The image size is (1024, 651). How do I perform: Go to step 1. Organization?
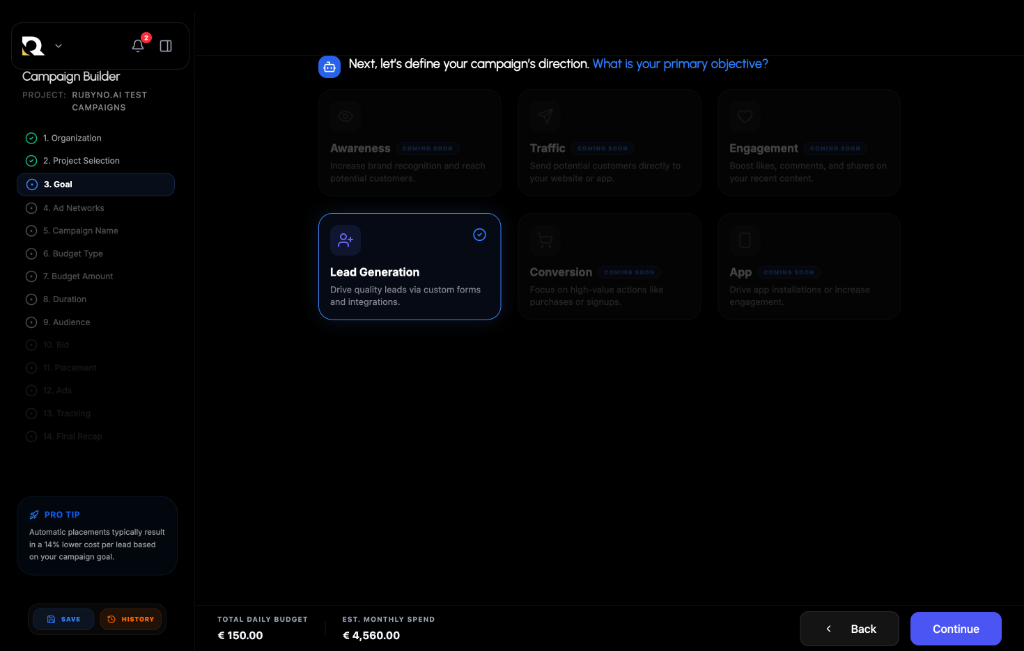point(96,138)
